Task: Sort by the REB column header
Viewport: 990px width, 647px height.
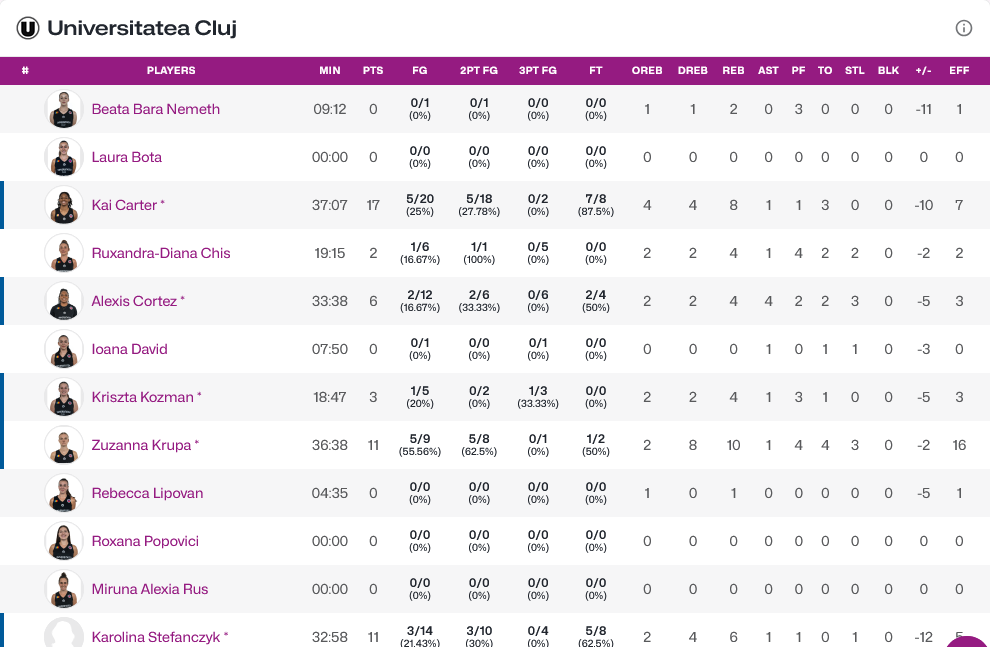Action: coord(733,71)
